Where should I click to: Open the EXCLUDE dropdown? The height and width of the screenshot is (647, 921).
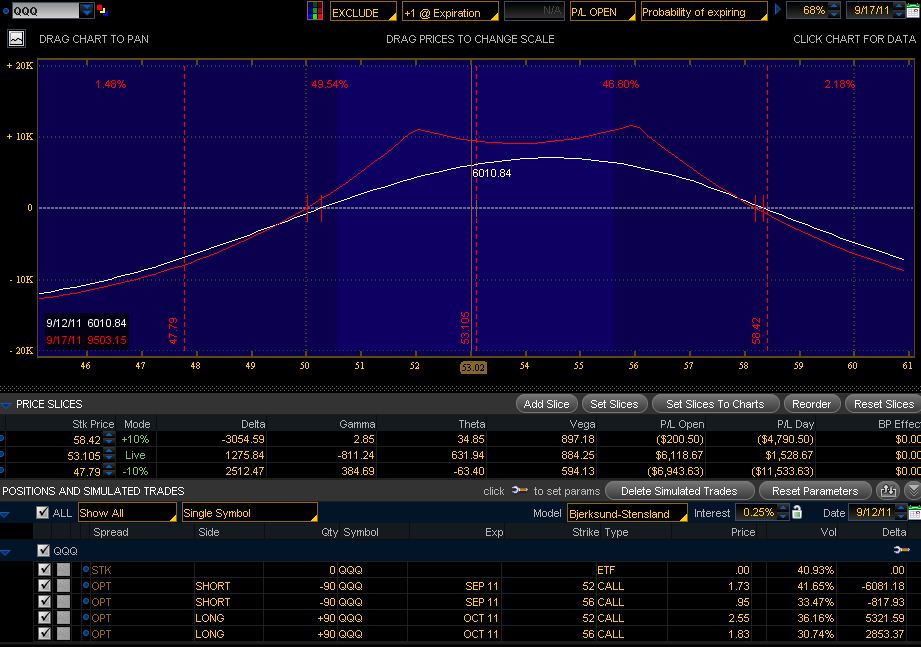click(363, 12)
